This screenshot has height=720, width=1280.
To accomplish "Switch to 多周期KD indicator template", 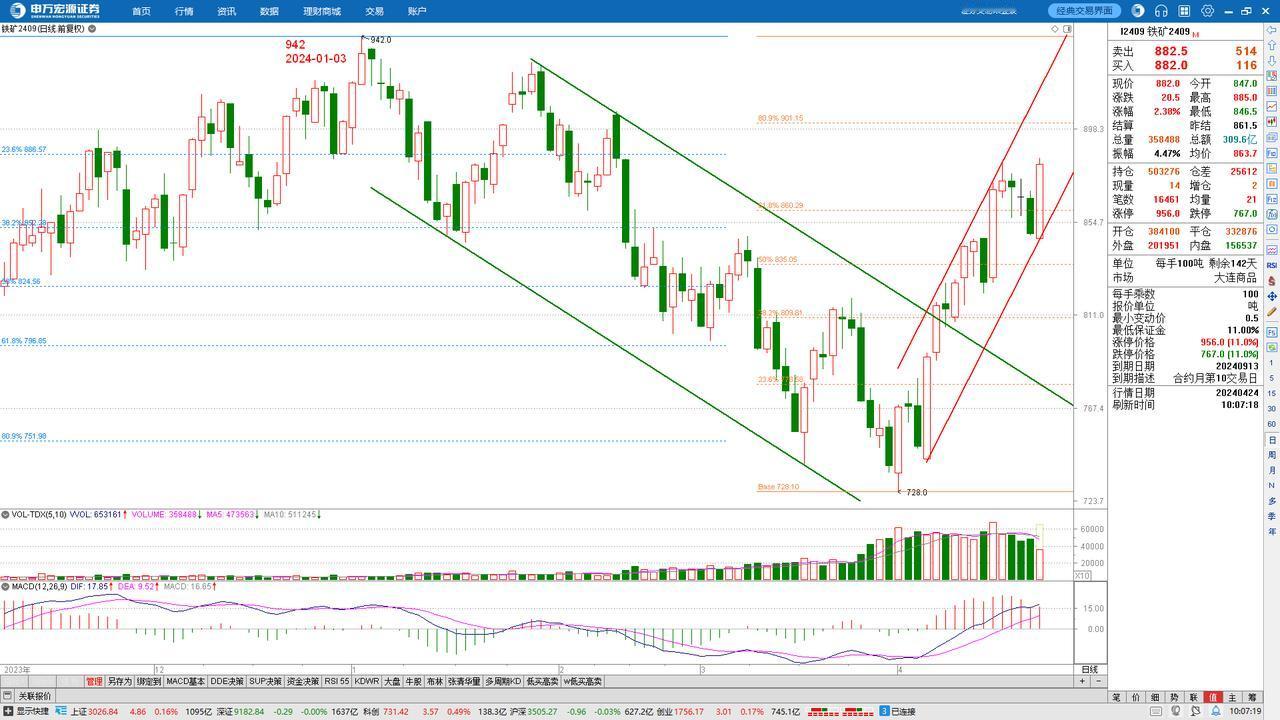I will 503,681.
